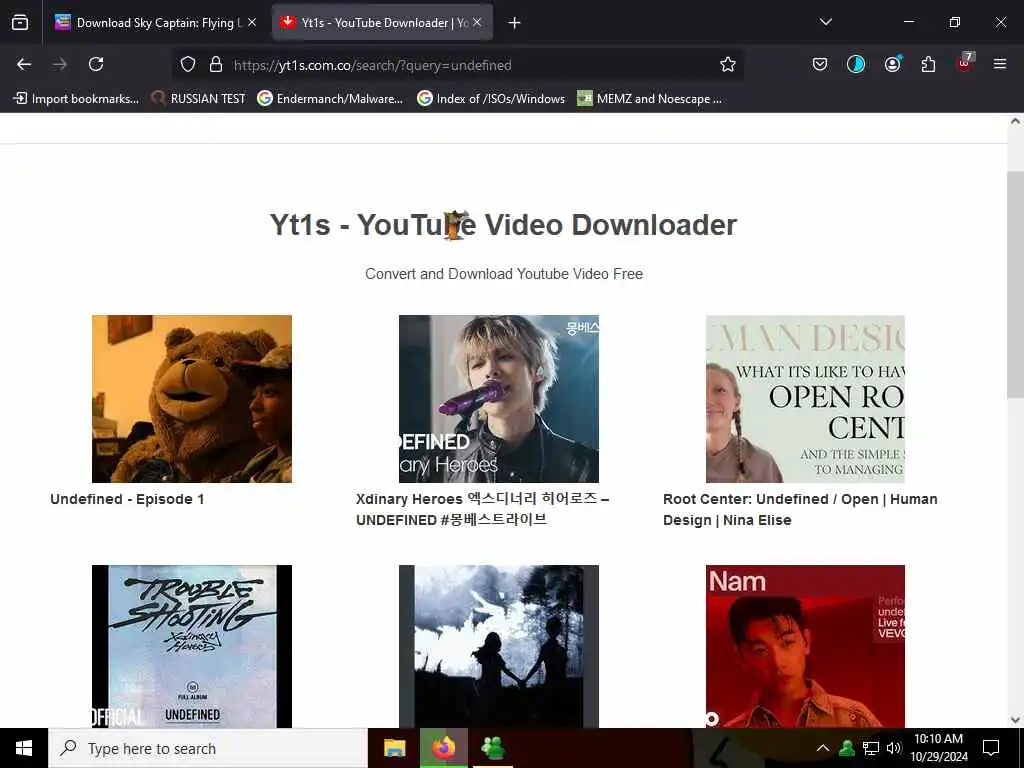This screenshot has width=1024, height=768.
Task: Click the Type here to search box
Action: pos(208,748)
